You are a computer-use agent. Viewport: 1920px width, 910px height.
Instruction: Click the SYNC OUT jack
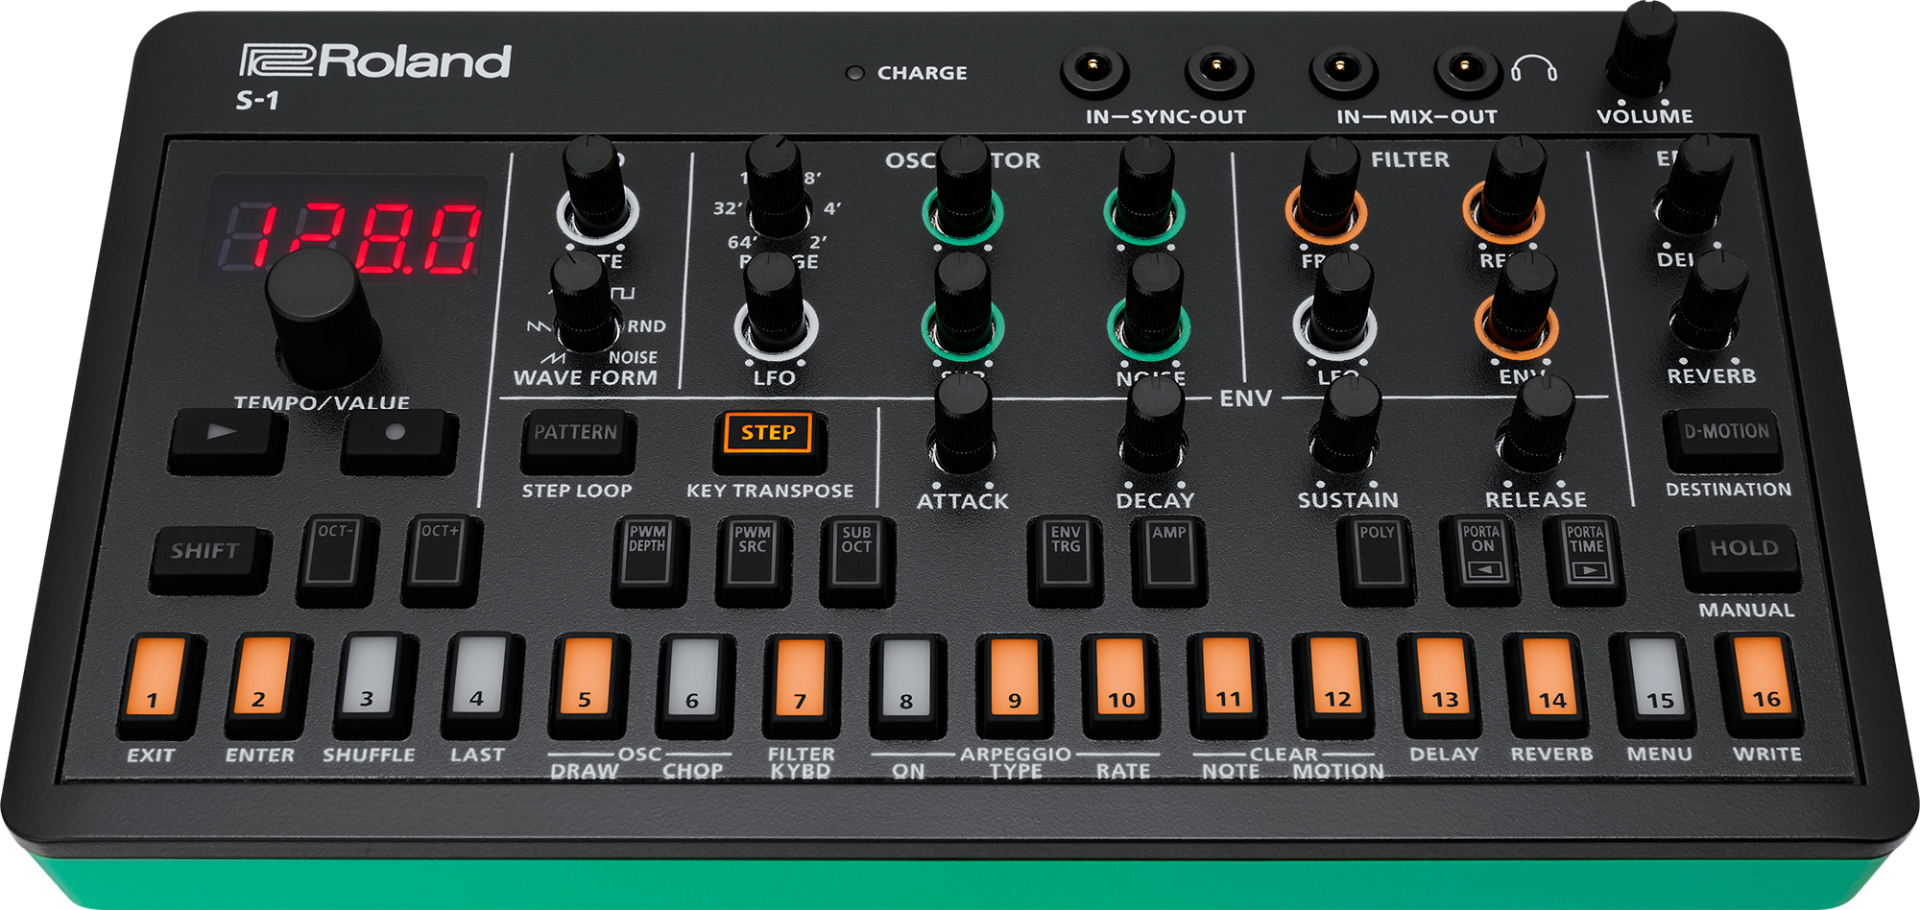point(1218,70)
